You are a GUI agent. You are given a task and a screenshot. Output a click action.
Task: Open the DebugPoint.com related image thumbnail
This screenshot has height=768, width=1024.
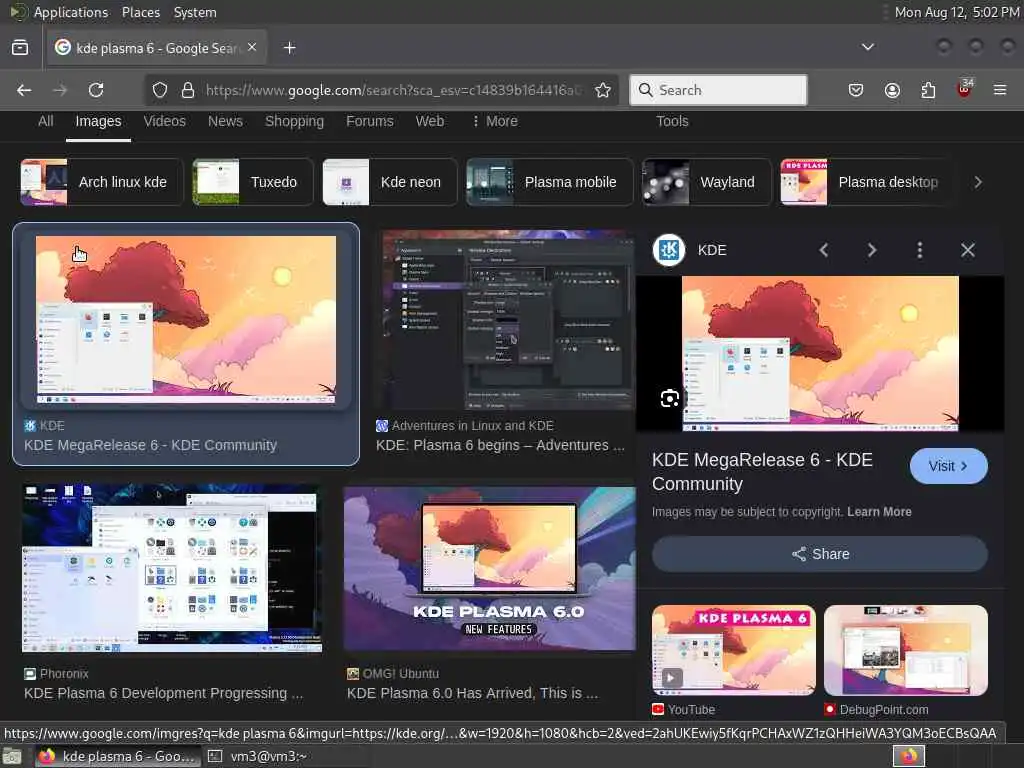pos(906,650)
